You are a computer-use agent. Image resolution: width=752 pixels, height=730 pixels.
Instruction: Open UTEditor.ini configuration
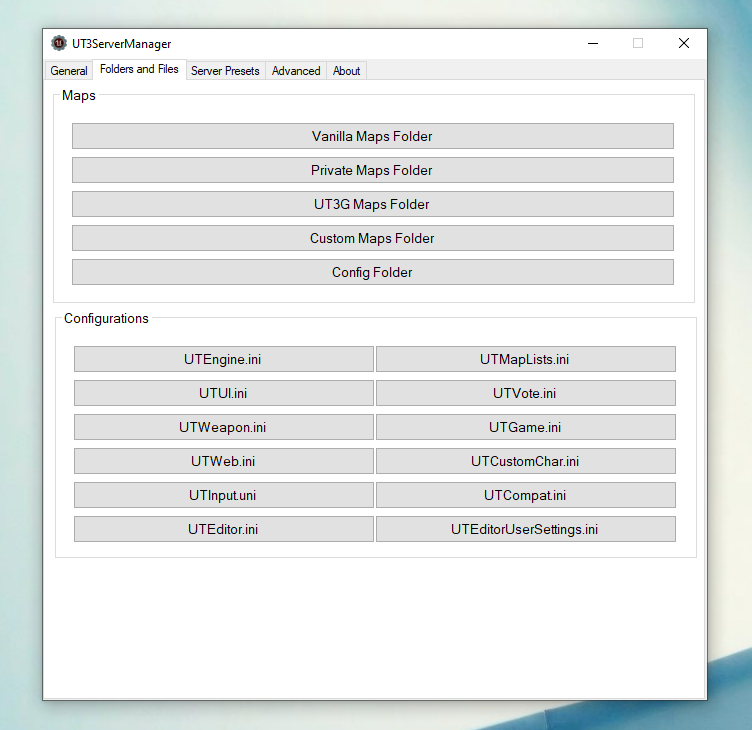(223, 530)
